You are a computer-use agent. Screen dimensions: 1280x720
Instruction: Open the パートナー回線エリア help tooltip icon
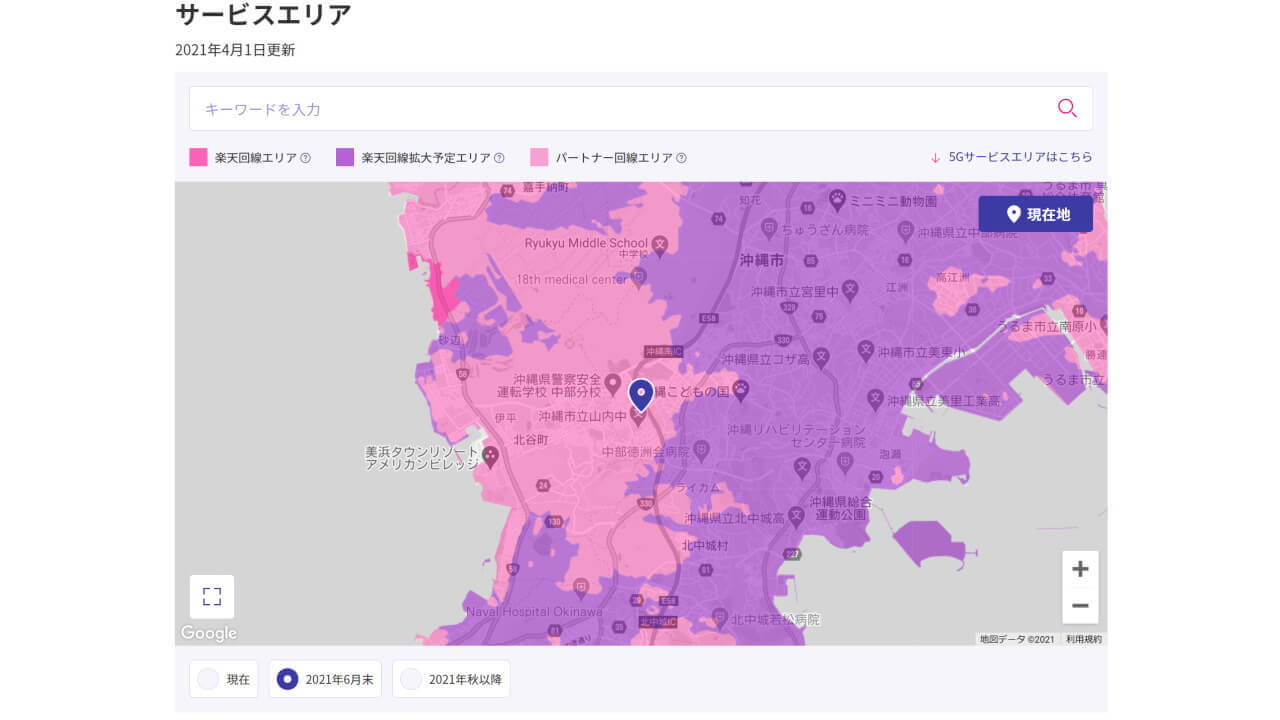(x=681, y=157)
